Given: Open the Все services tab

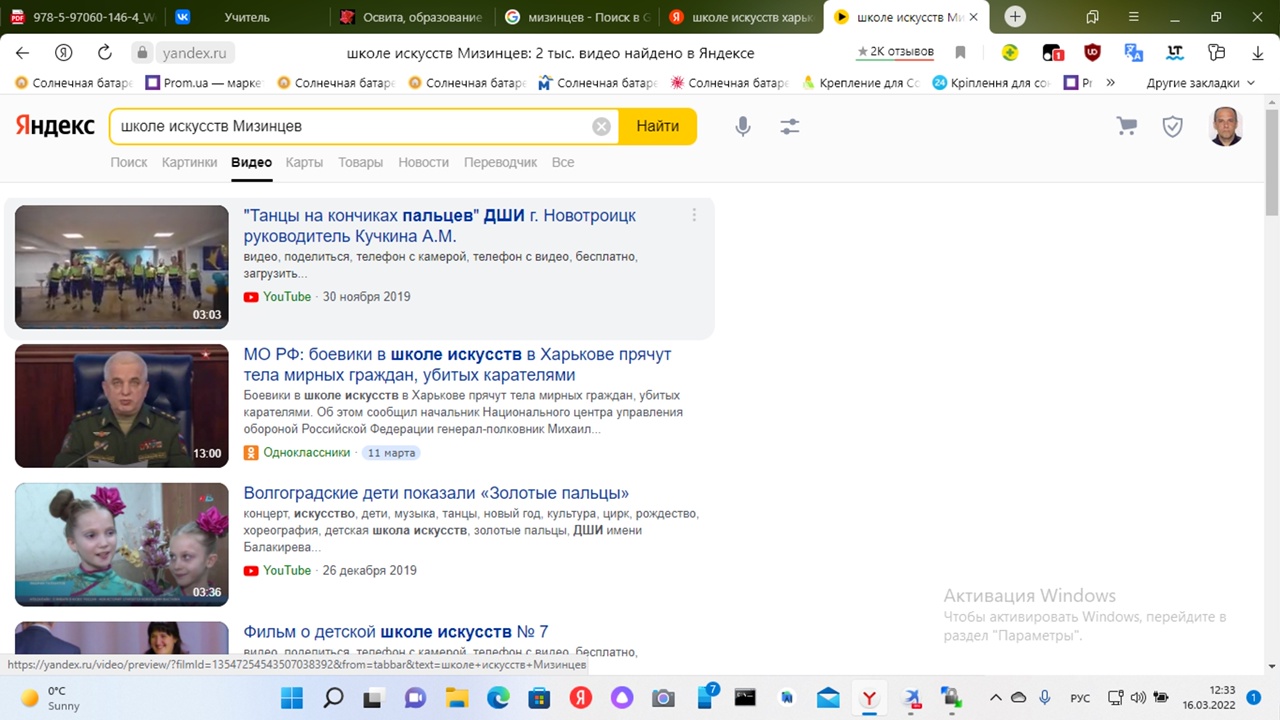Looking at the screenshot, I should coord(563,162).
